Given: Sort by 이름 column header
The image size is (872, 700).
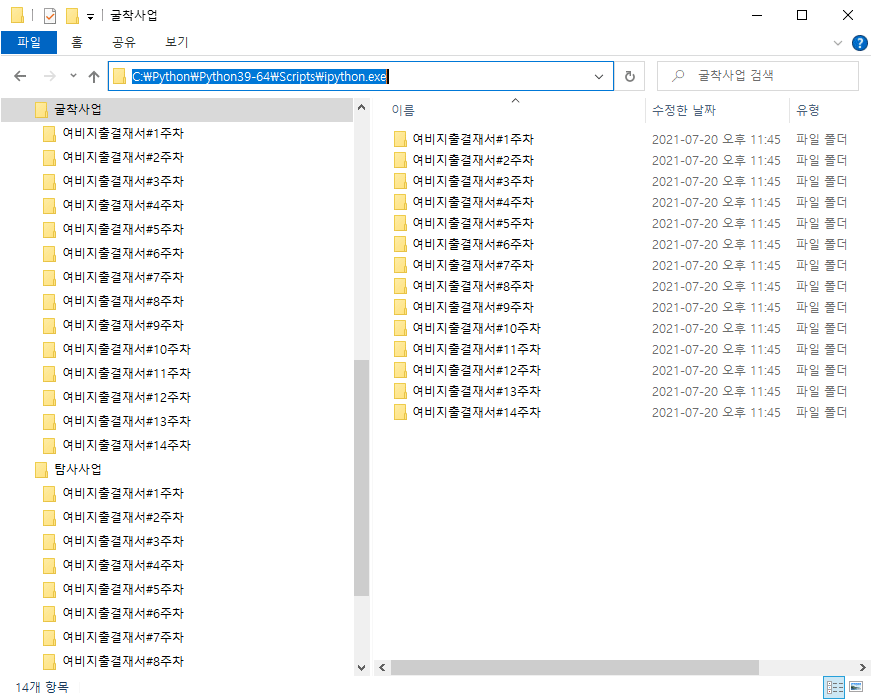Looking at the screenshot, I should tap(403, 110).
